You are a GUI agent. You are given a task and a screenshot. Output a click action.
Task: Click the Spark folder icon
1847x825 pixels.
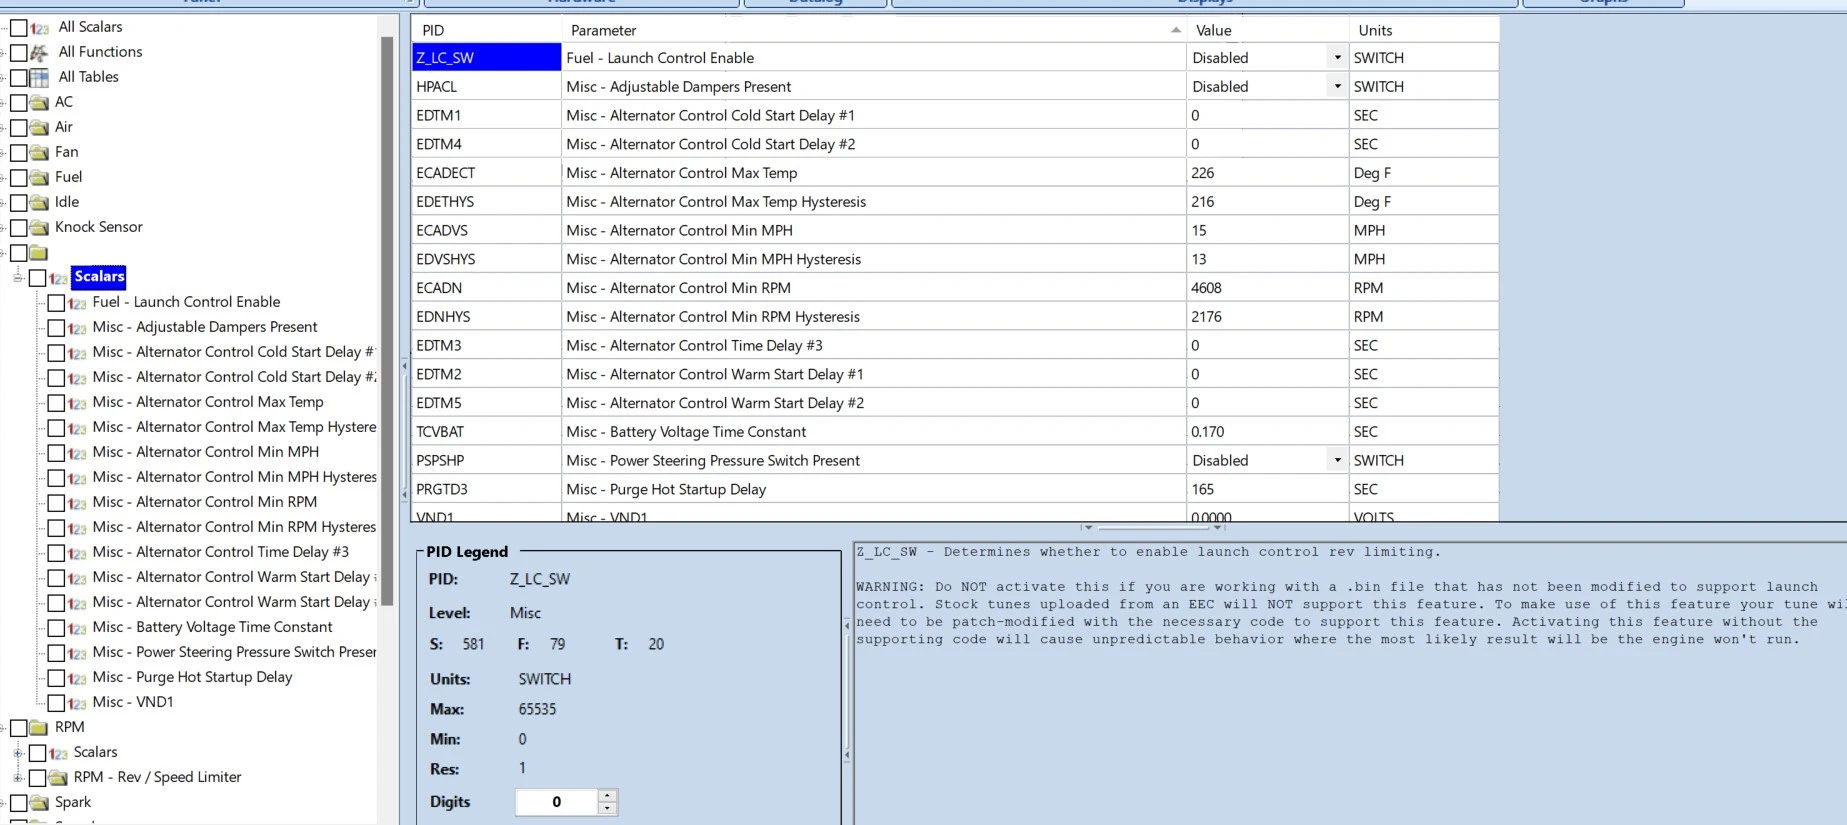(x=39, y=803)
